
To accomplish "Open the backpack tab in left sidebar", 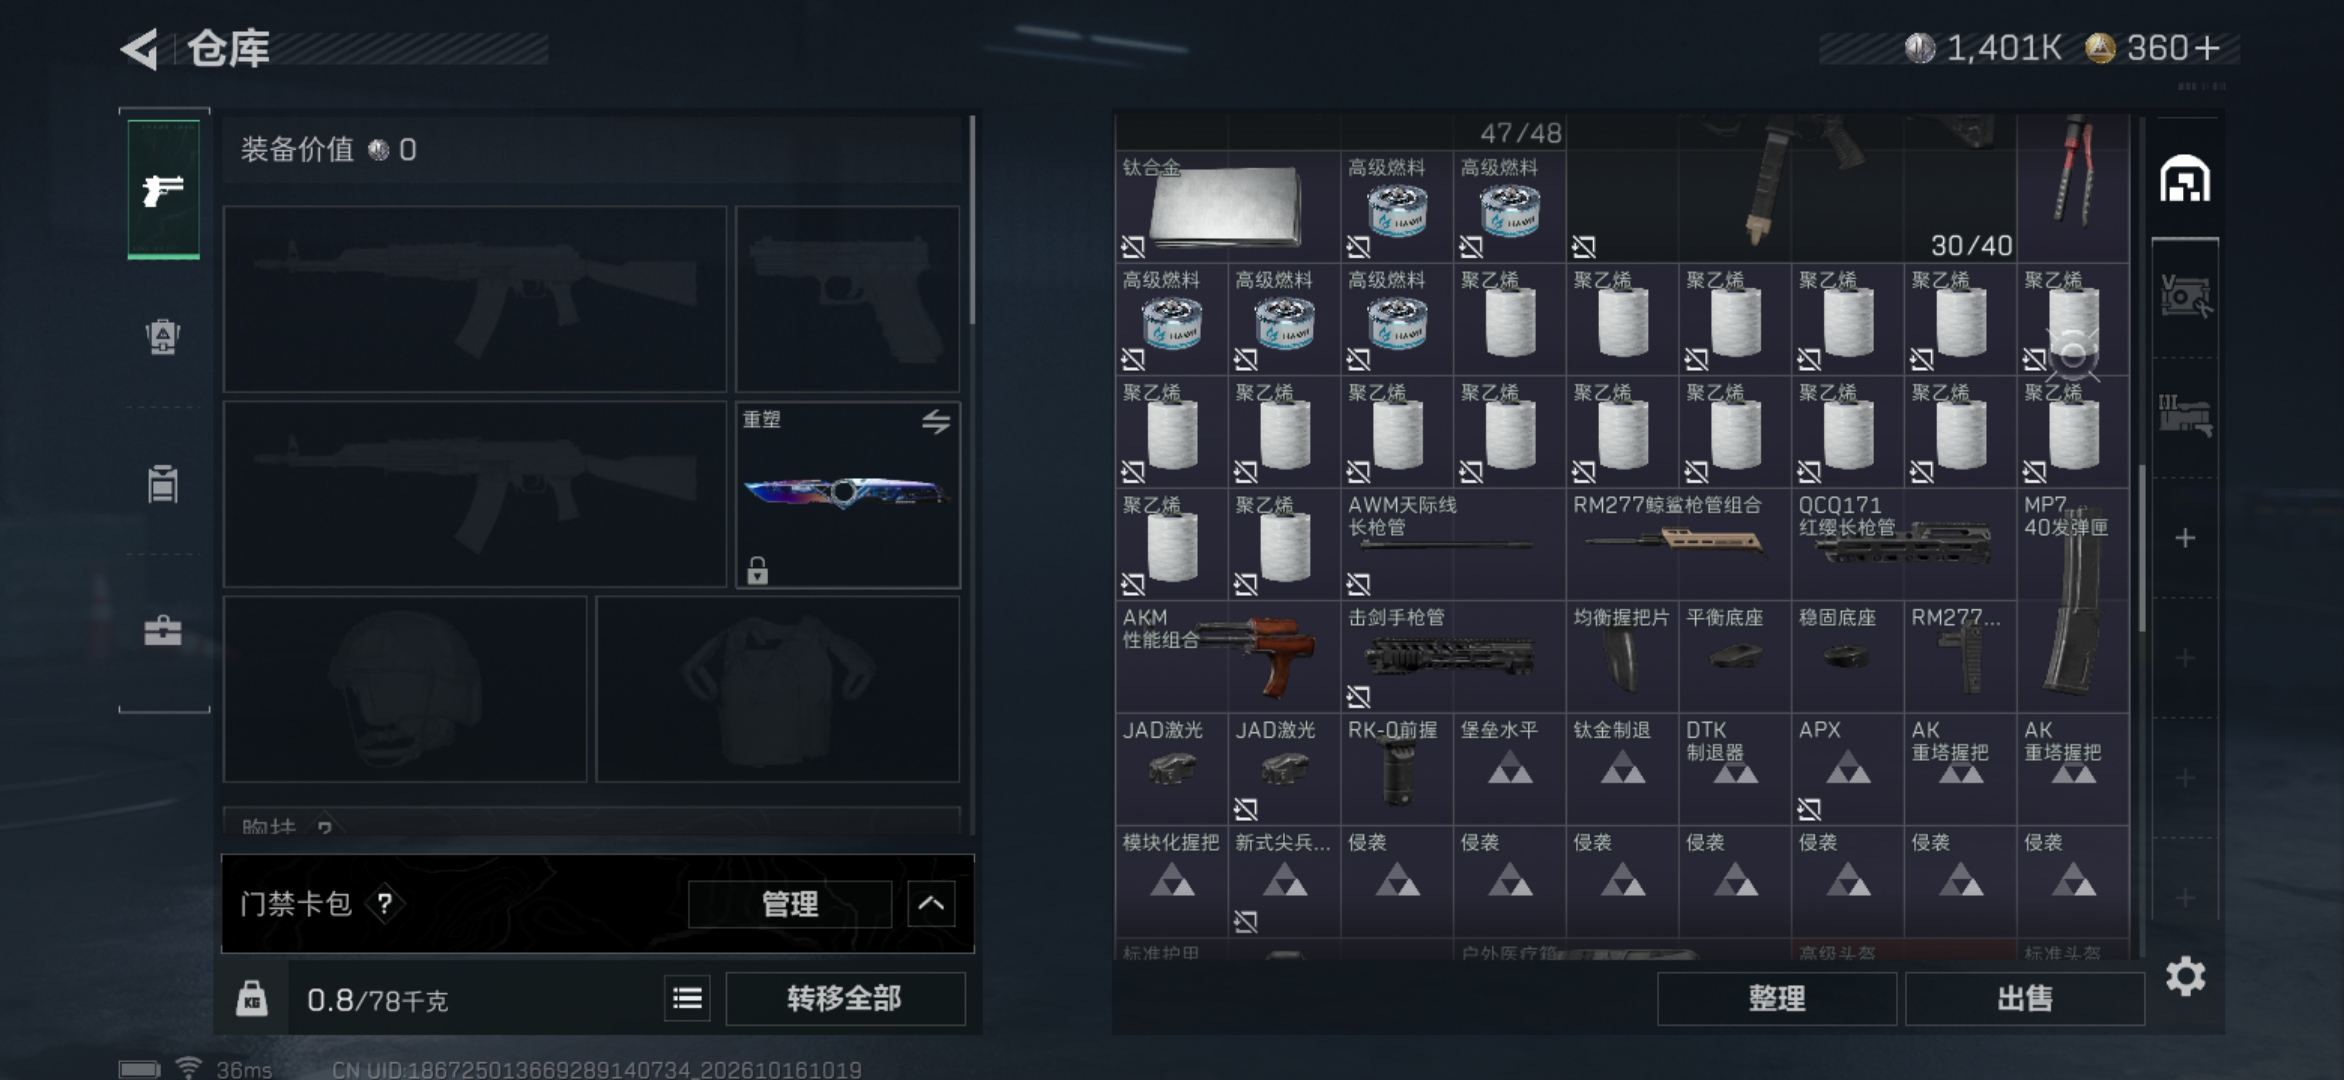I will 163,336.
